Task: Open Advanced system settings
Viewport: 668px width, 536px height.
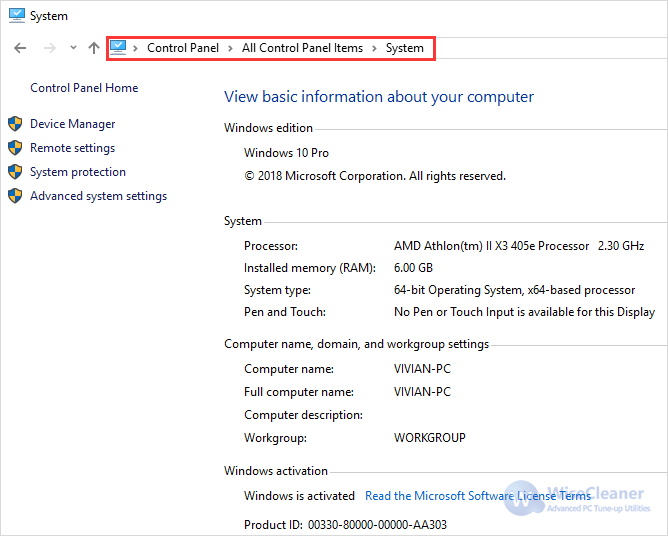Action: 98,196
